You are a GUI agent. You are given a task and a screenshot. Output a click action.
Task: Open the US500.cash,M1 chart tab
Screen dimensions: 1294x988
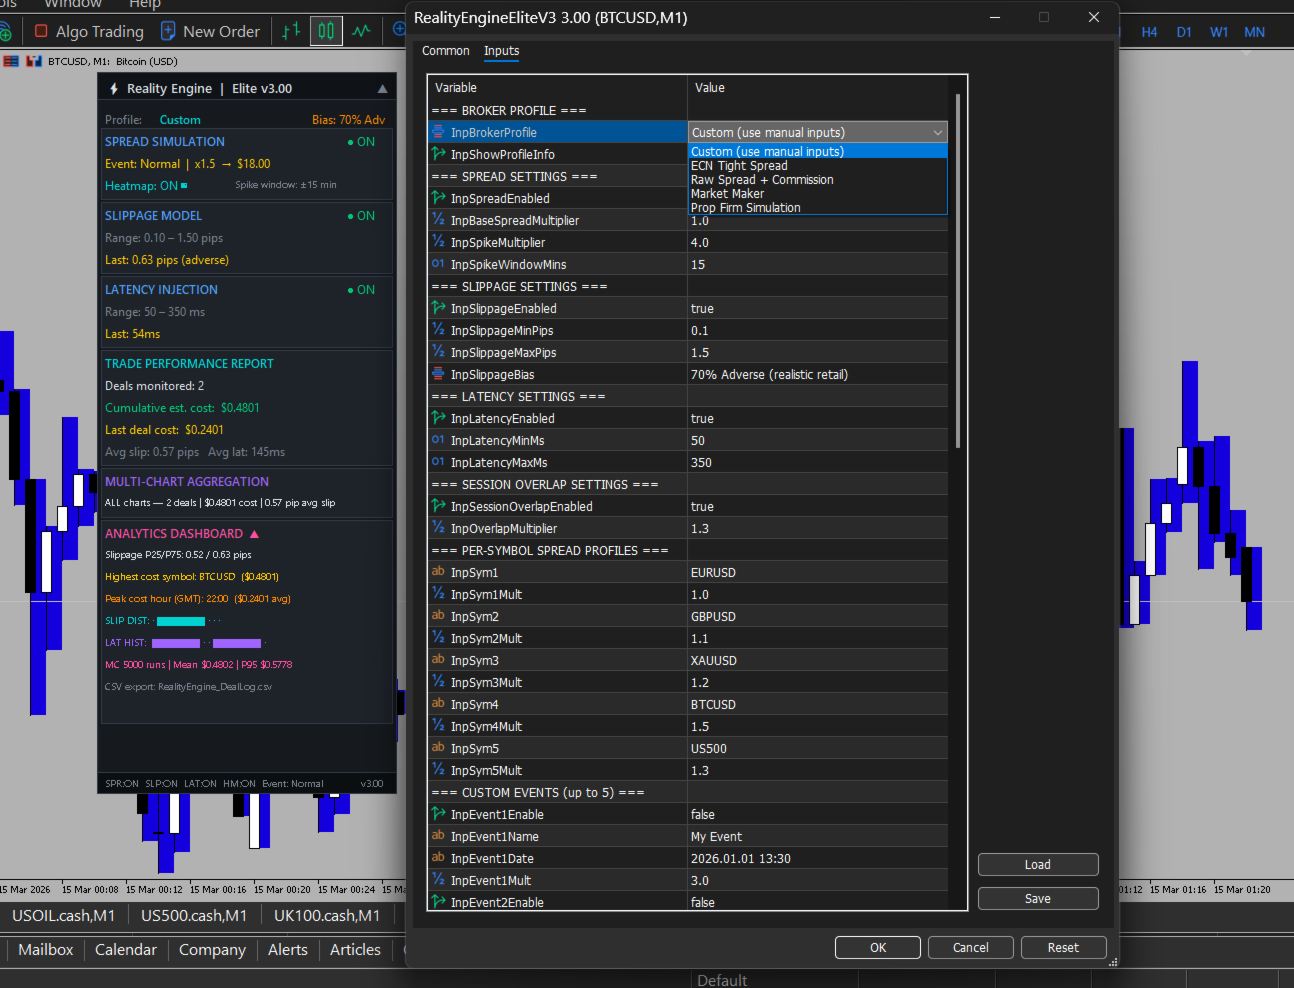click(x=194, y=915)
